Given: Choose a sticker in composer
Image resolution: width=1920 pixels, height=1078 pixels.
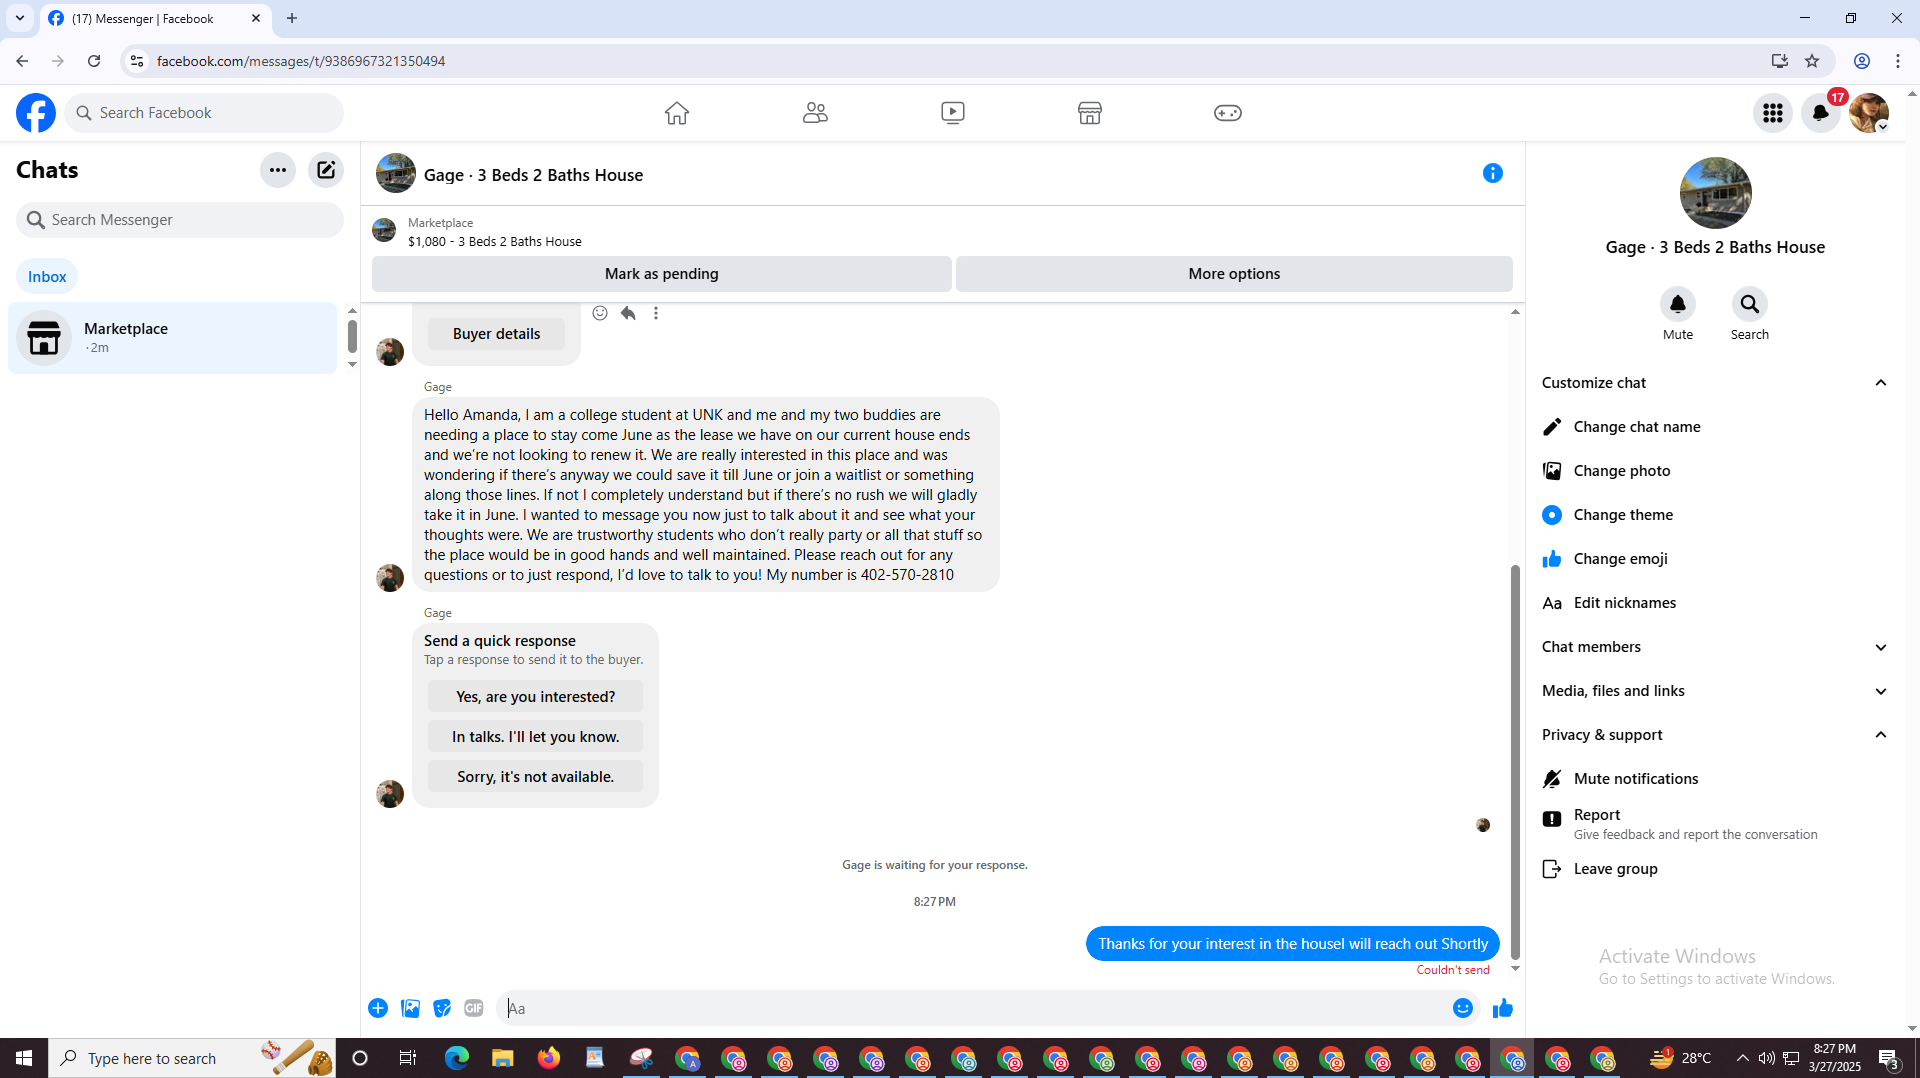Looking at the screenshot, I should pos(442,1008).
